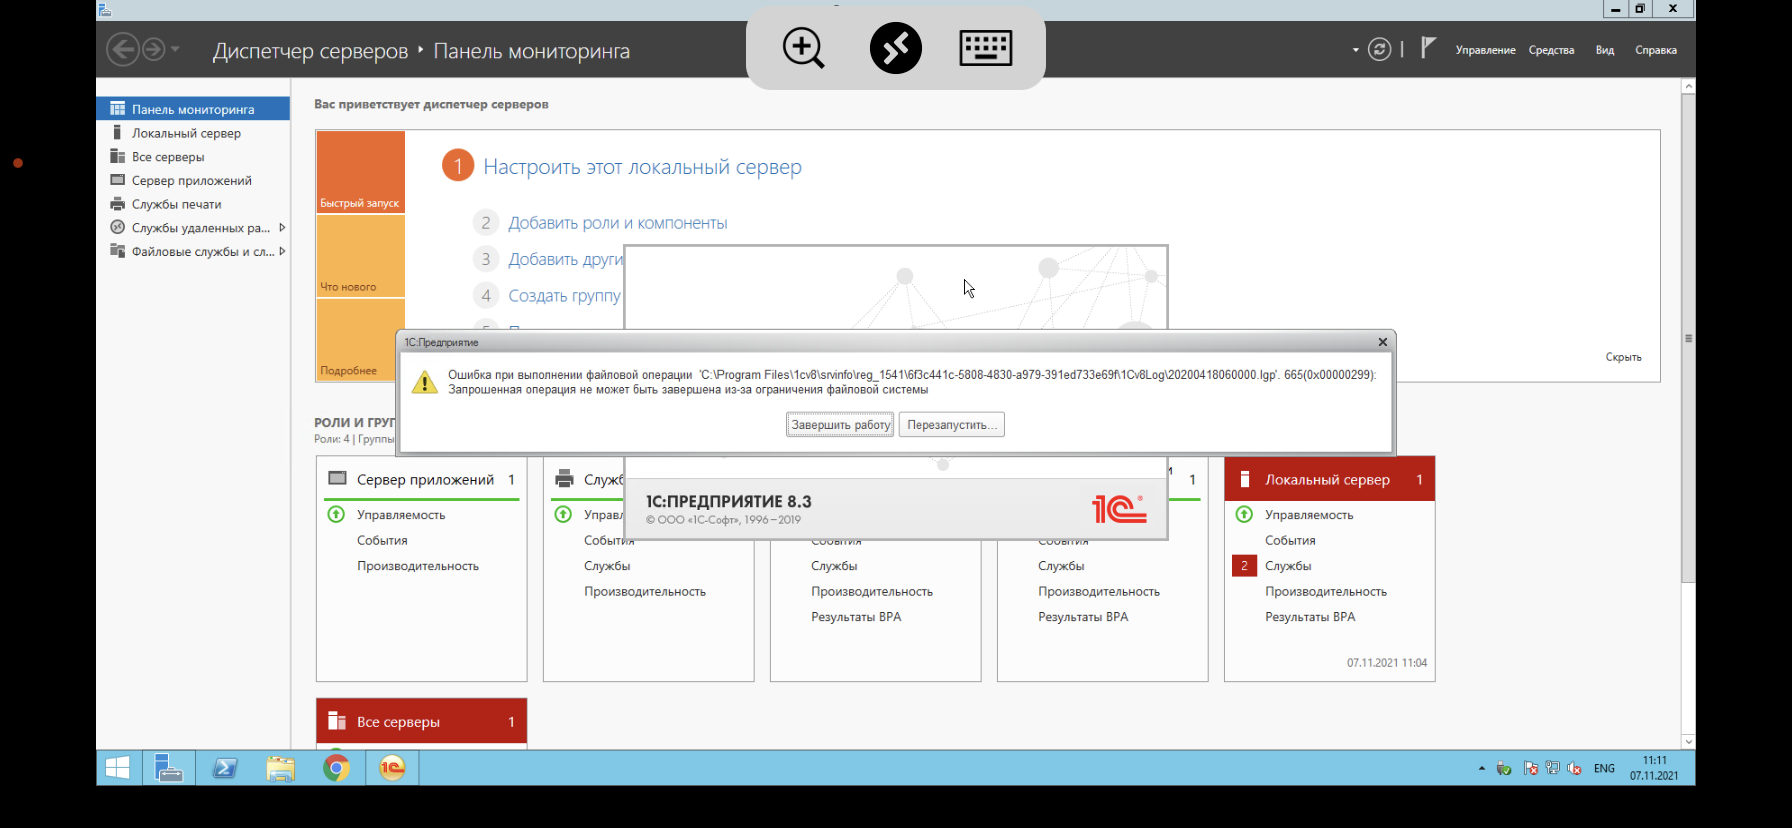The image size is (1792, 828).
Task: Open File Explorer from the taskbar
Action: tap(280, 768)
